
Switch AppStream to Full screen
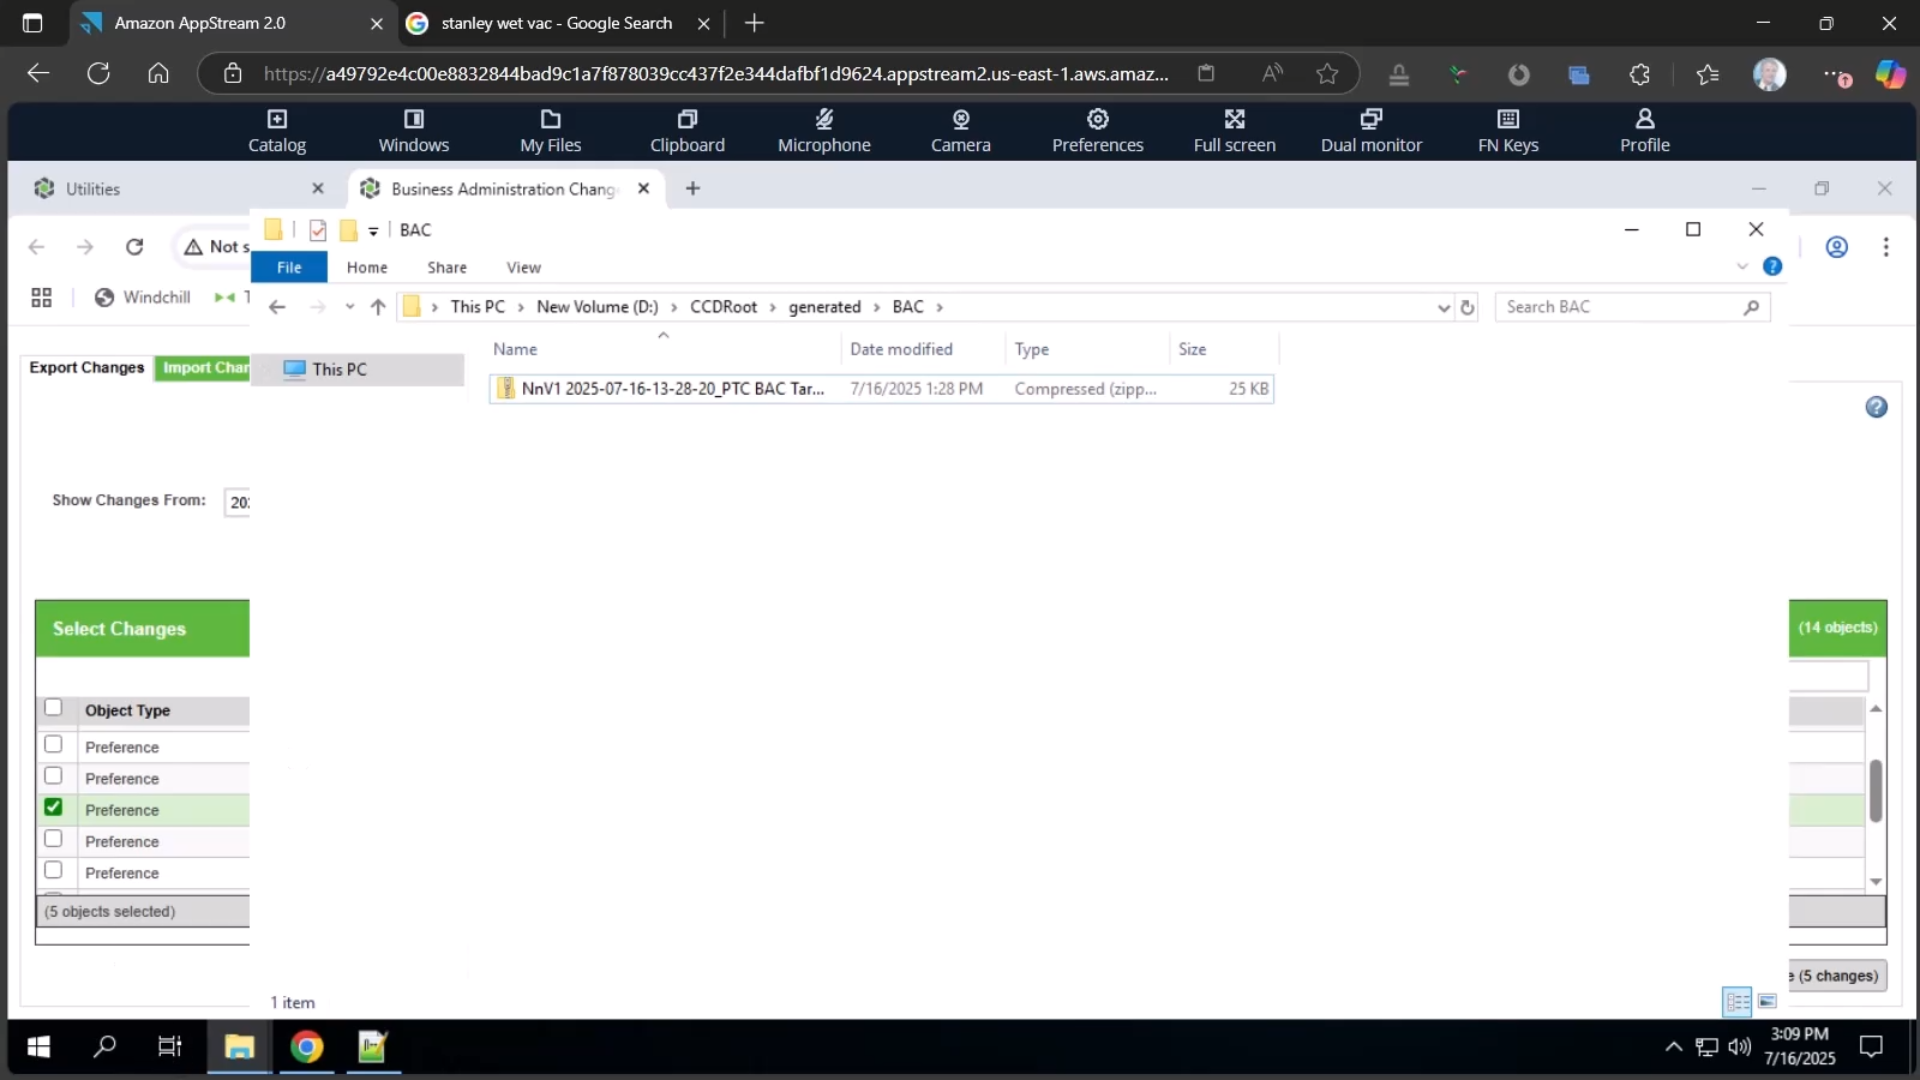pos(1234,131)
